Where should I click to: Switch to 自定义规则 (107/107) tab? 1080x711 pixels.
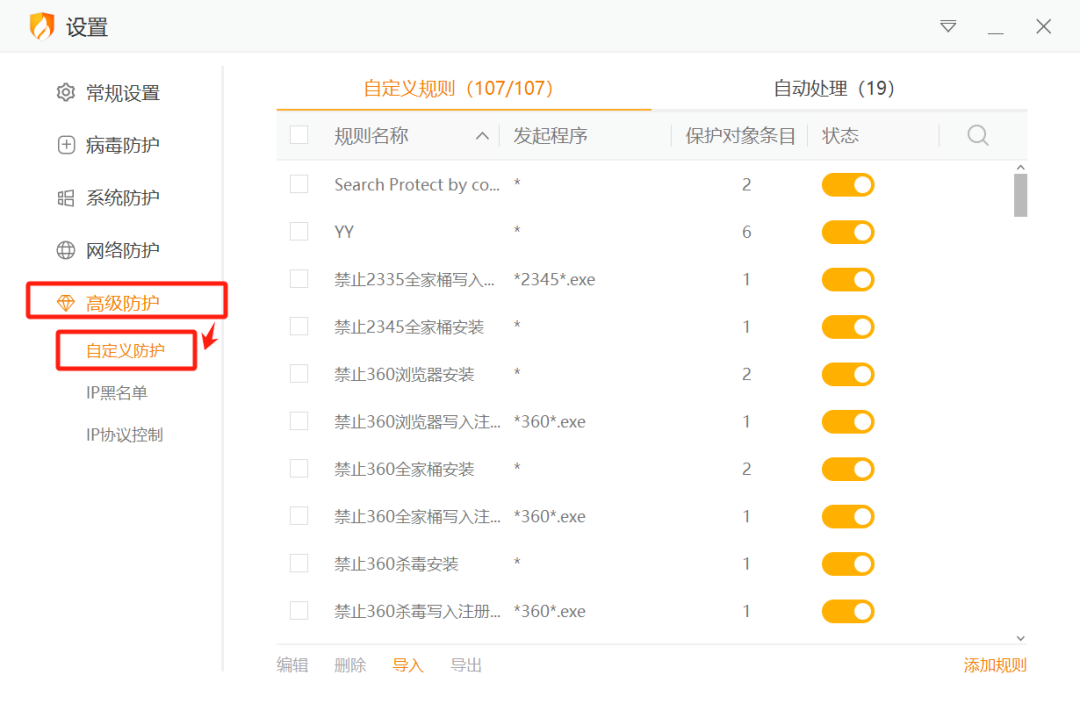(x=459, y=88)
